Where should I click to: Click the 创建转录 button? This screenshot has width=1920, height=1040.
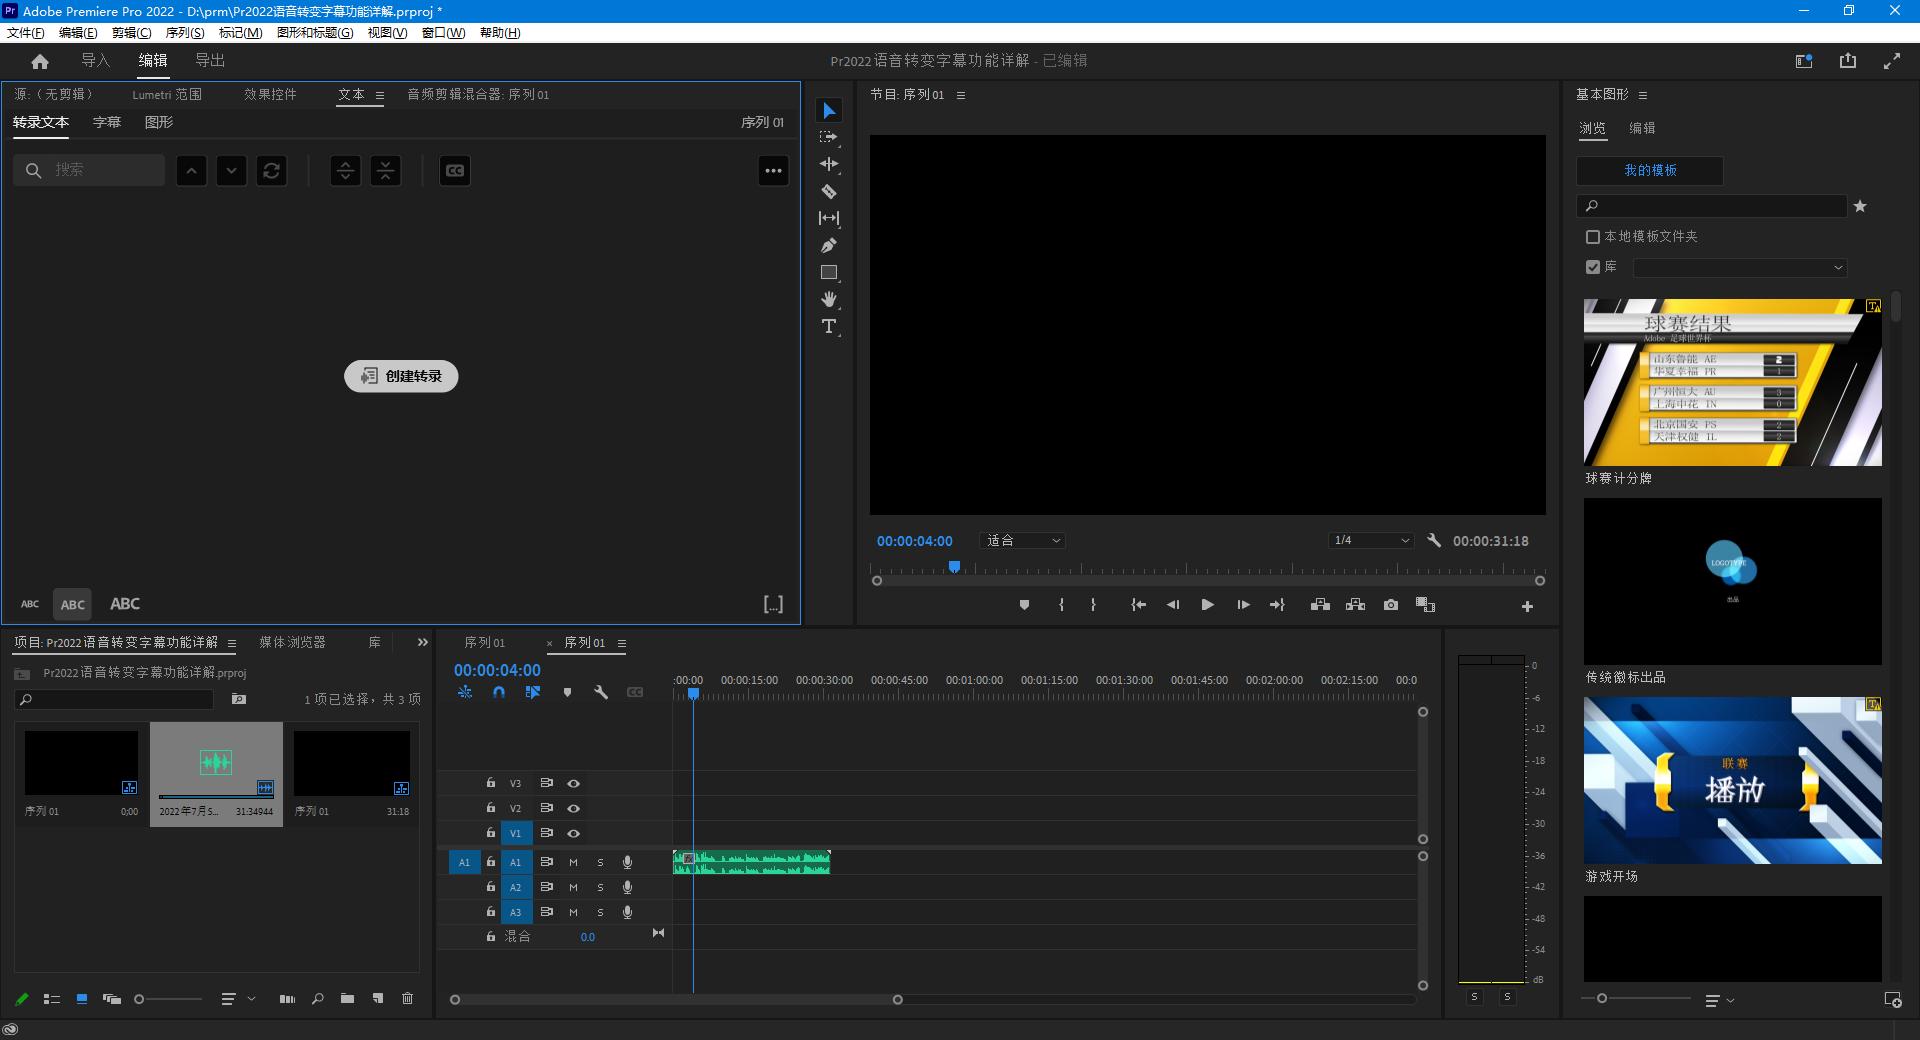click(x=401, y=376)
